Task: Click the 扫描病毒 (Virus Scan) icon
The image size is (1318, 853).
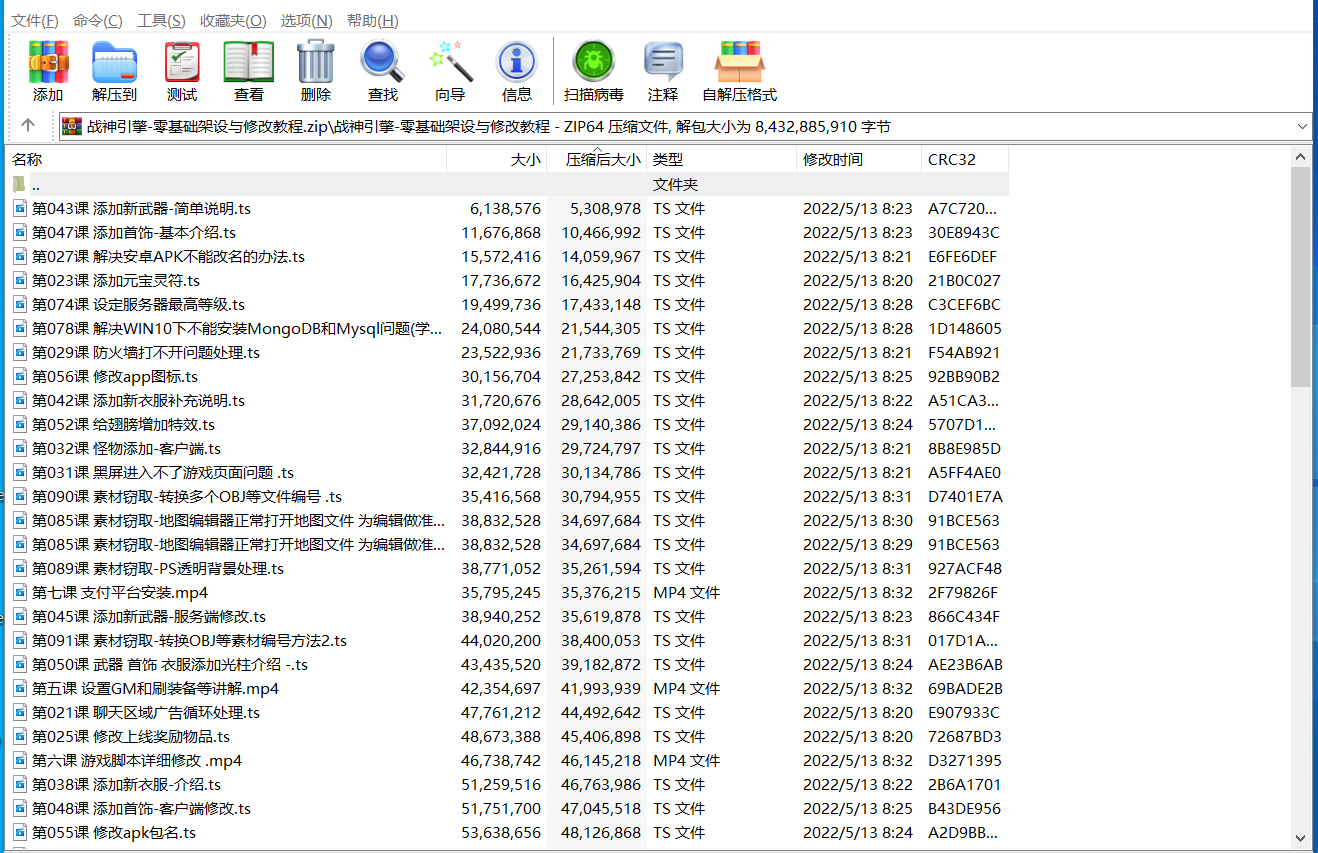Action: 594,70
